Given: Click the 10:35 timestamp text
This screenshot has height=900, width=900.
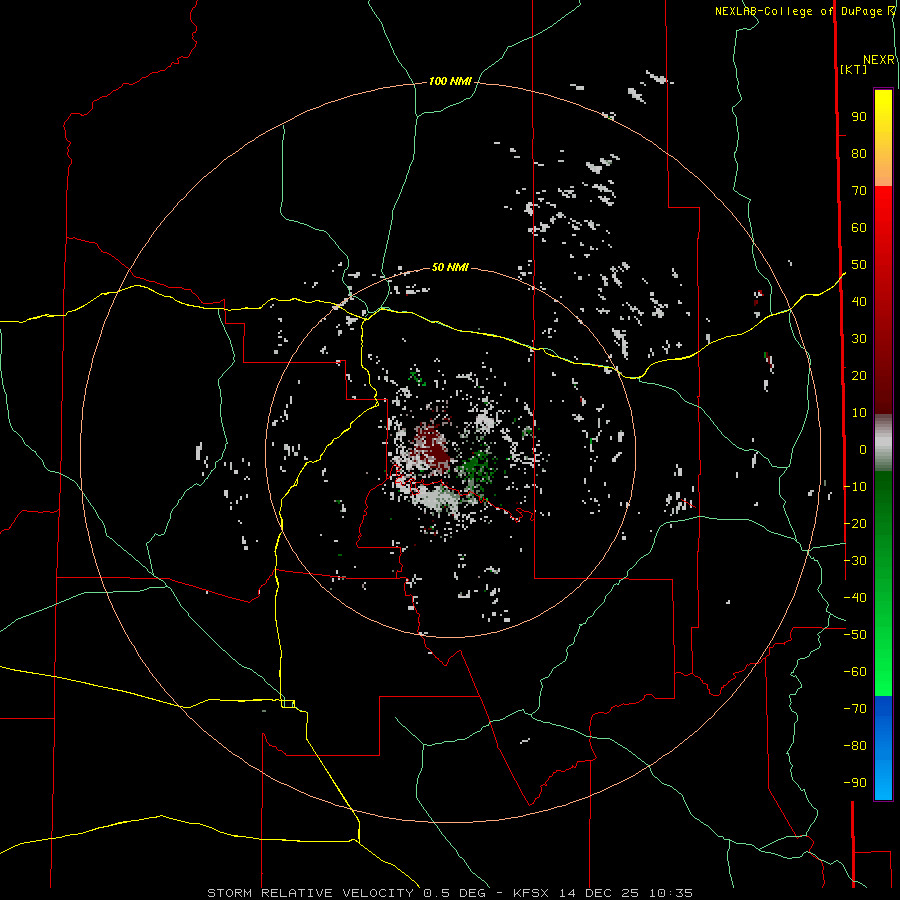Looking at the screenshot, I should click(670, 893).
